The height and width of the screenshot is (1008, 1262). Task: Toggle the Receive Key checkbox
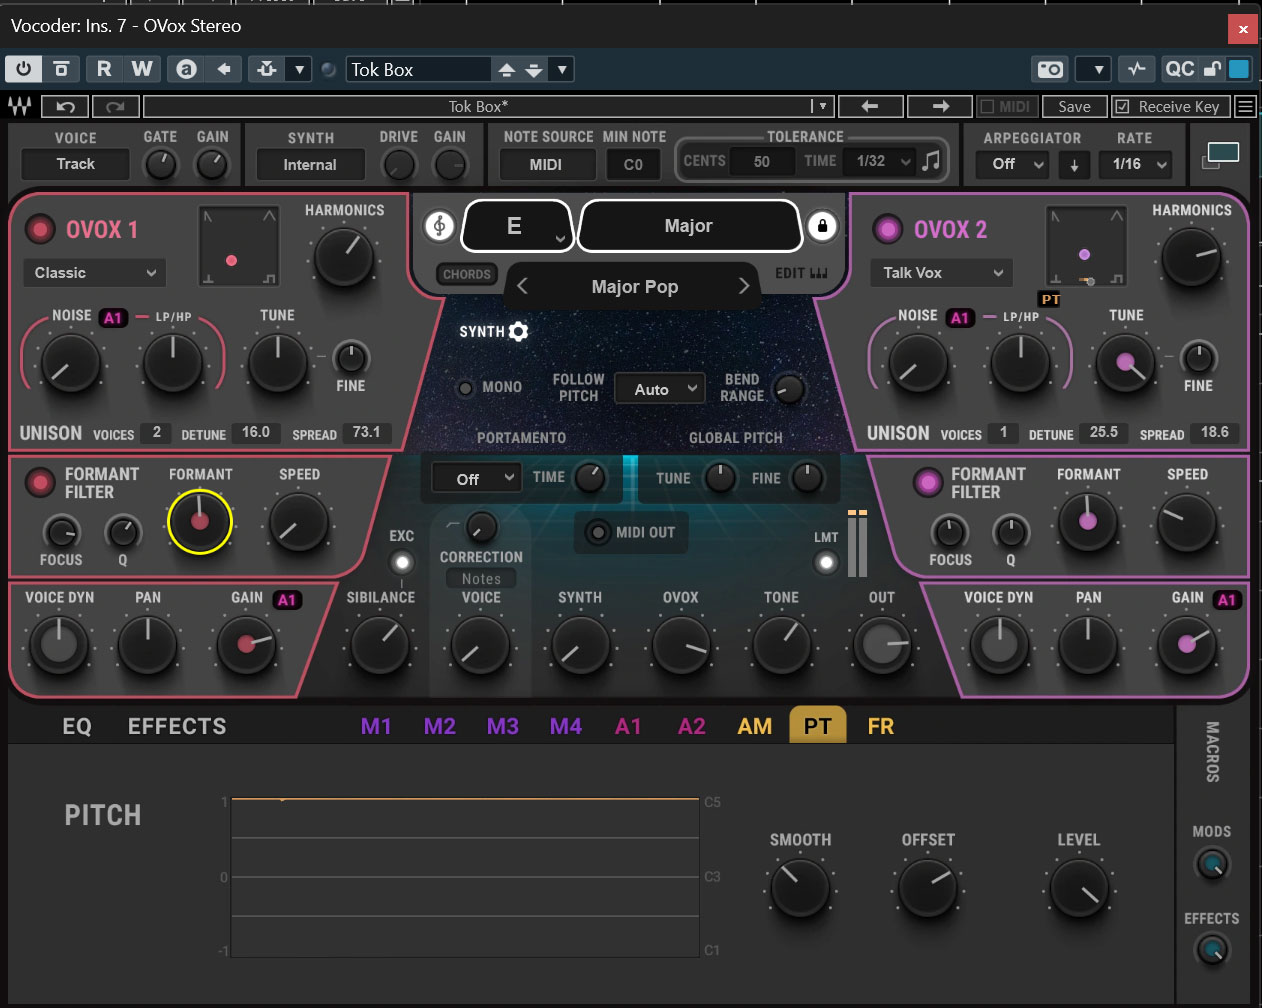click(1122, 106)
